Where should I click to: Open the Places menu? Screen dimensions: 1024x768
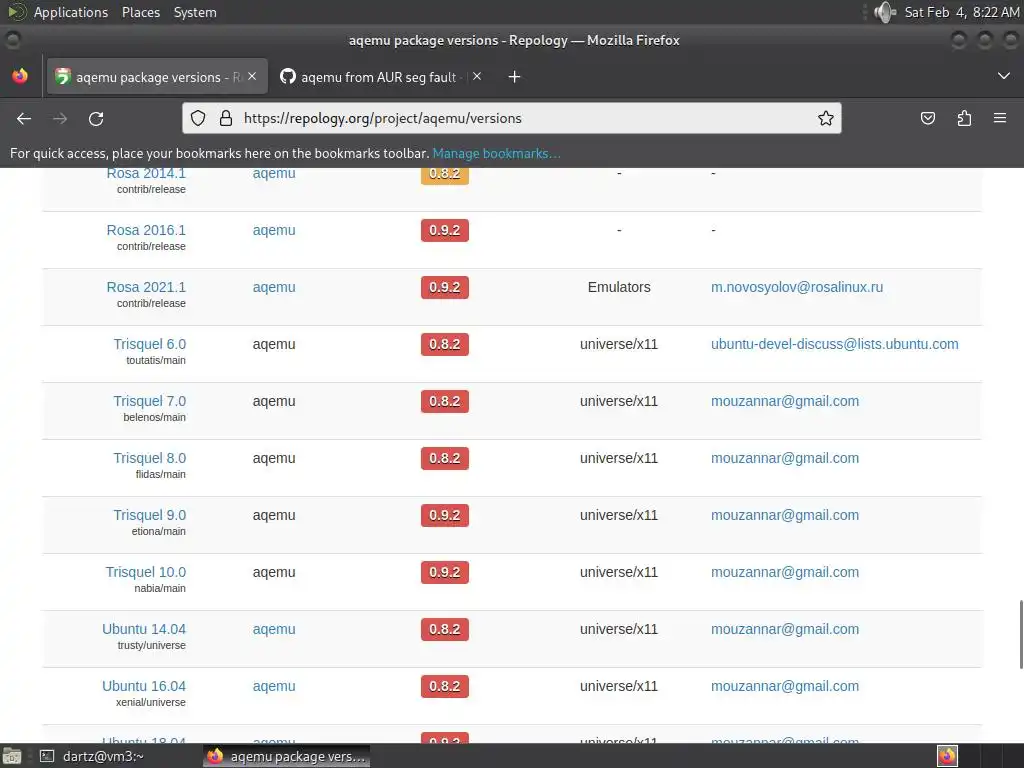[x=141, y=12]
